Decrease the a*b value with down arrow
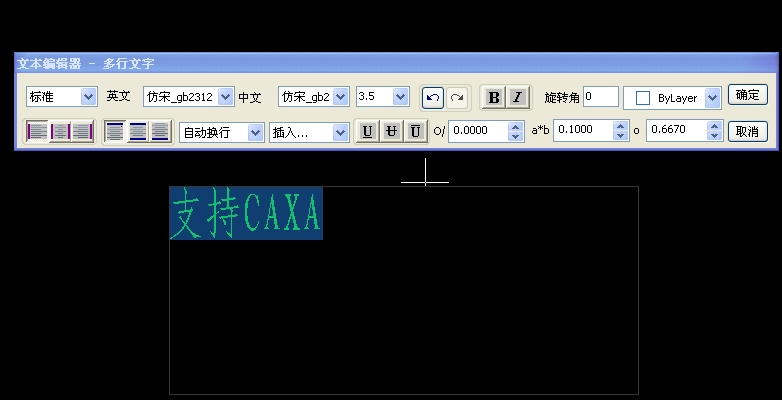The image size is (782, 400). (621, 135)
